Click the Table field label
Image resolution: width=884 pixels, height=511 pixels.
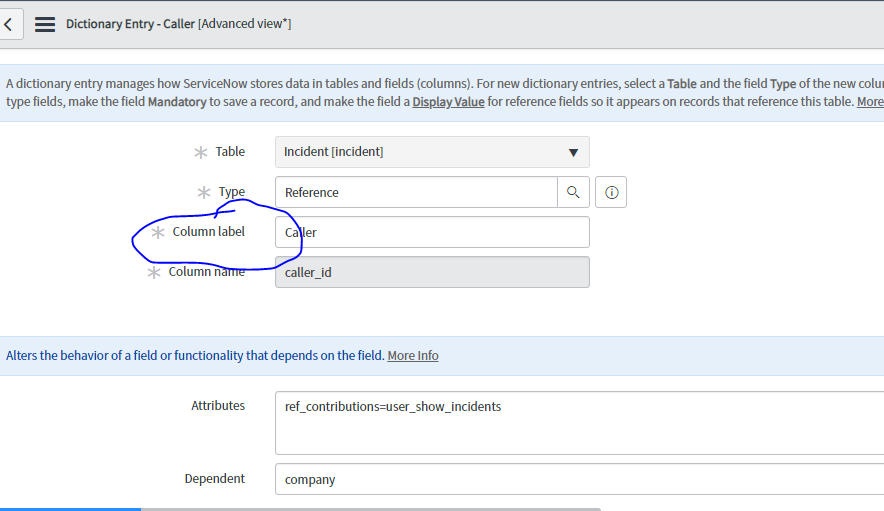pyautogui.click(x=230, y=152)
